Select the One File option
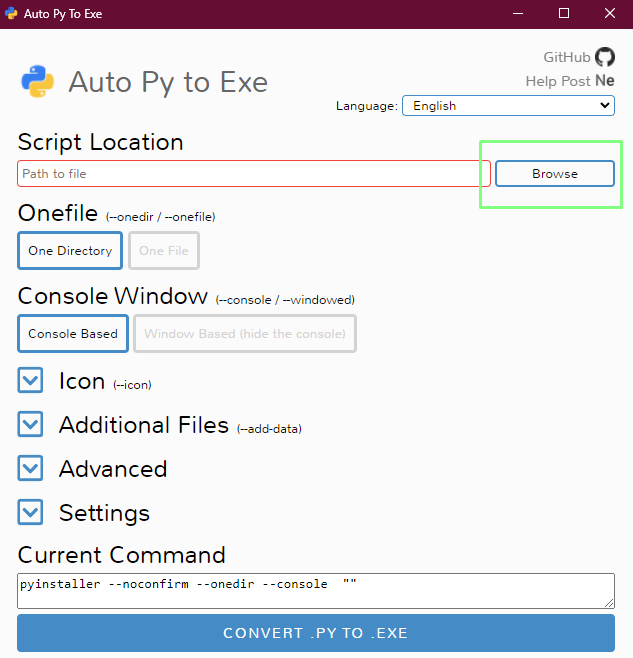633x658 pixels. (164, 251)
